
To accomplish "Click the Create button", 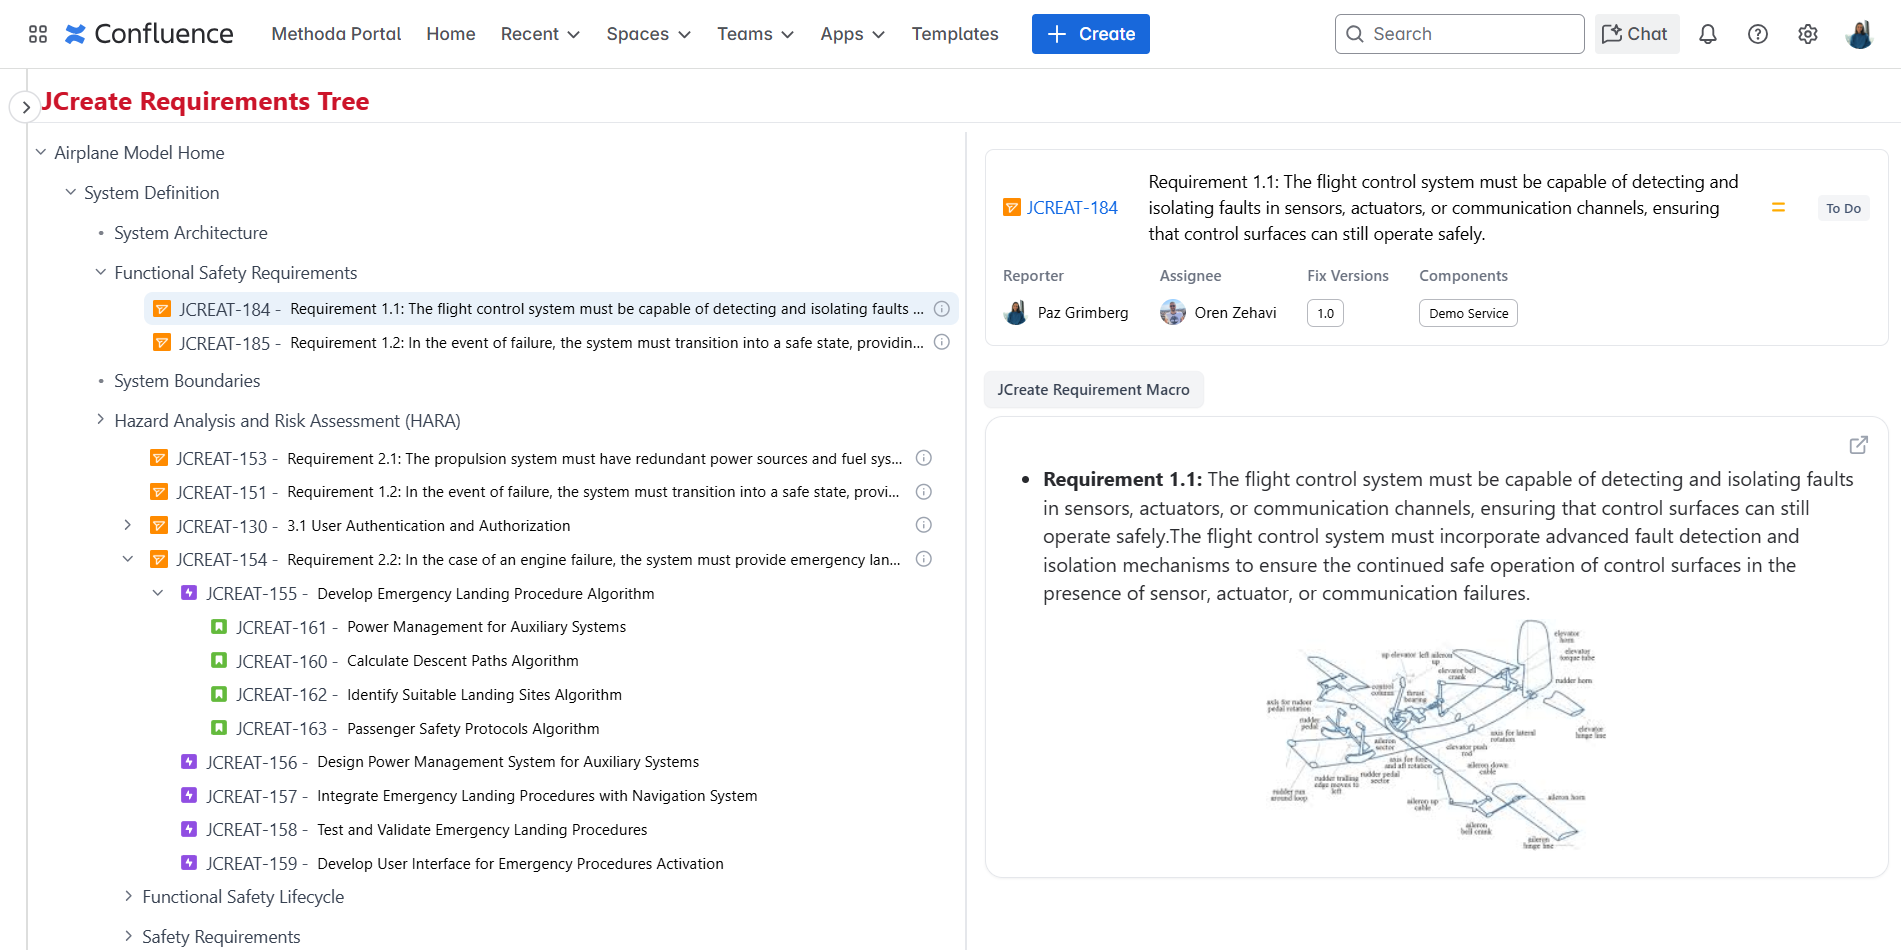I will (x=1091, y=34).
